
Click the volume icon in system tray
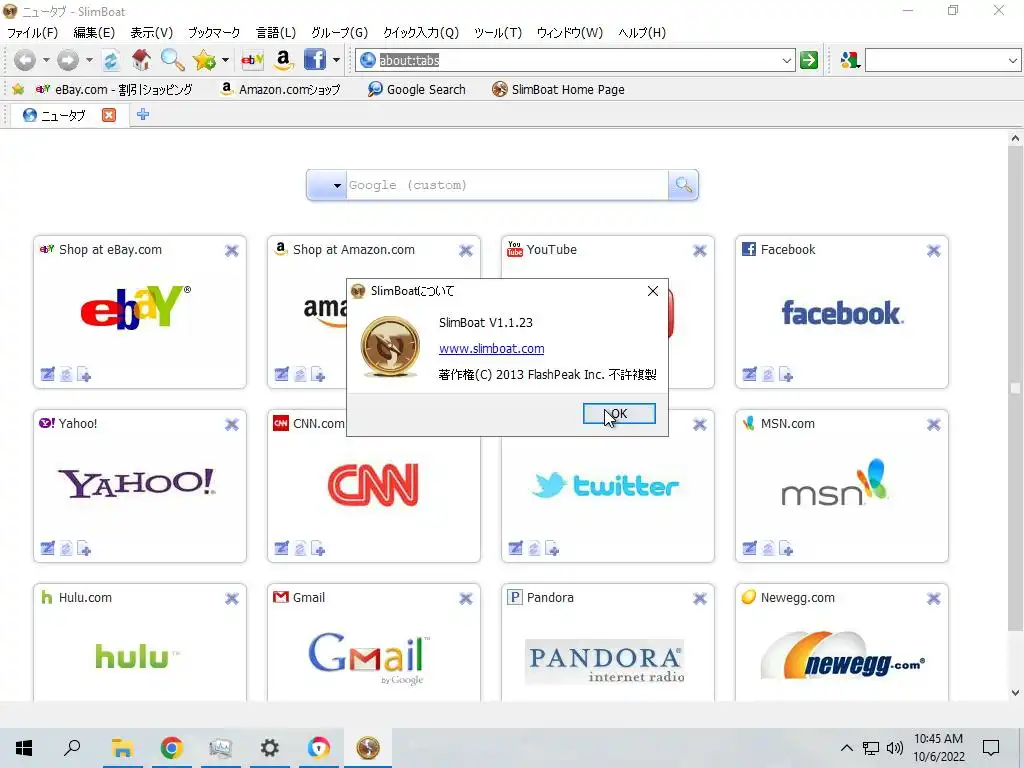tap(895, 748)
